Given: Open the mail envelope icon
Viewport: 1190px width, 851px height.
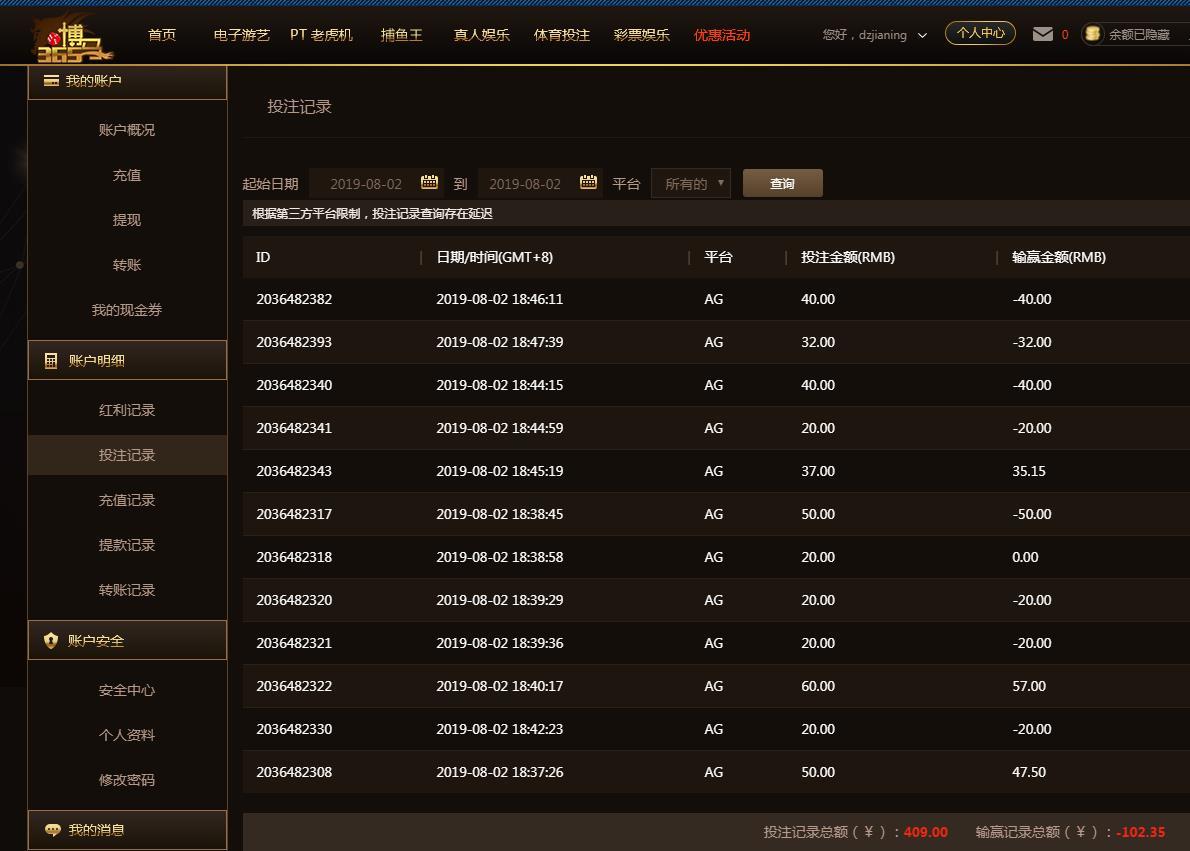Looking at the screenshot, I should coord(1043,34).
